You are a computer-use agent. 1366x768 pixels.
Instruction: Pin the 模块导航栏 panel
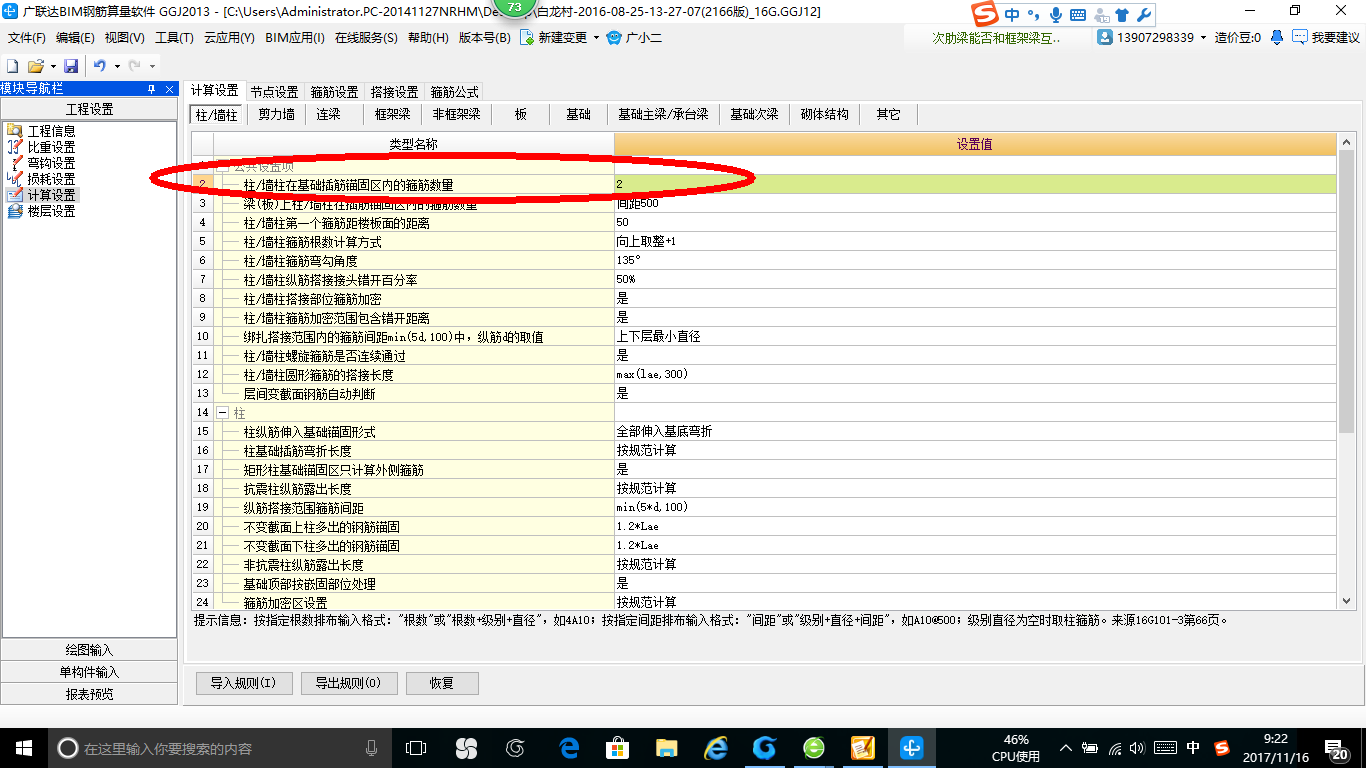tap(152, 88)
